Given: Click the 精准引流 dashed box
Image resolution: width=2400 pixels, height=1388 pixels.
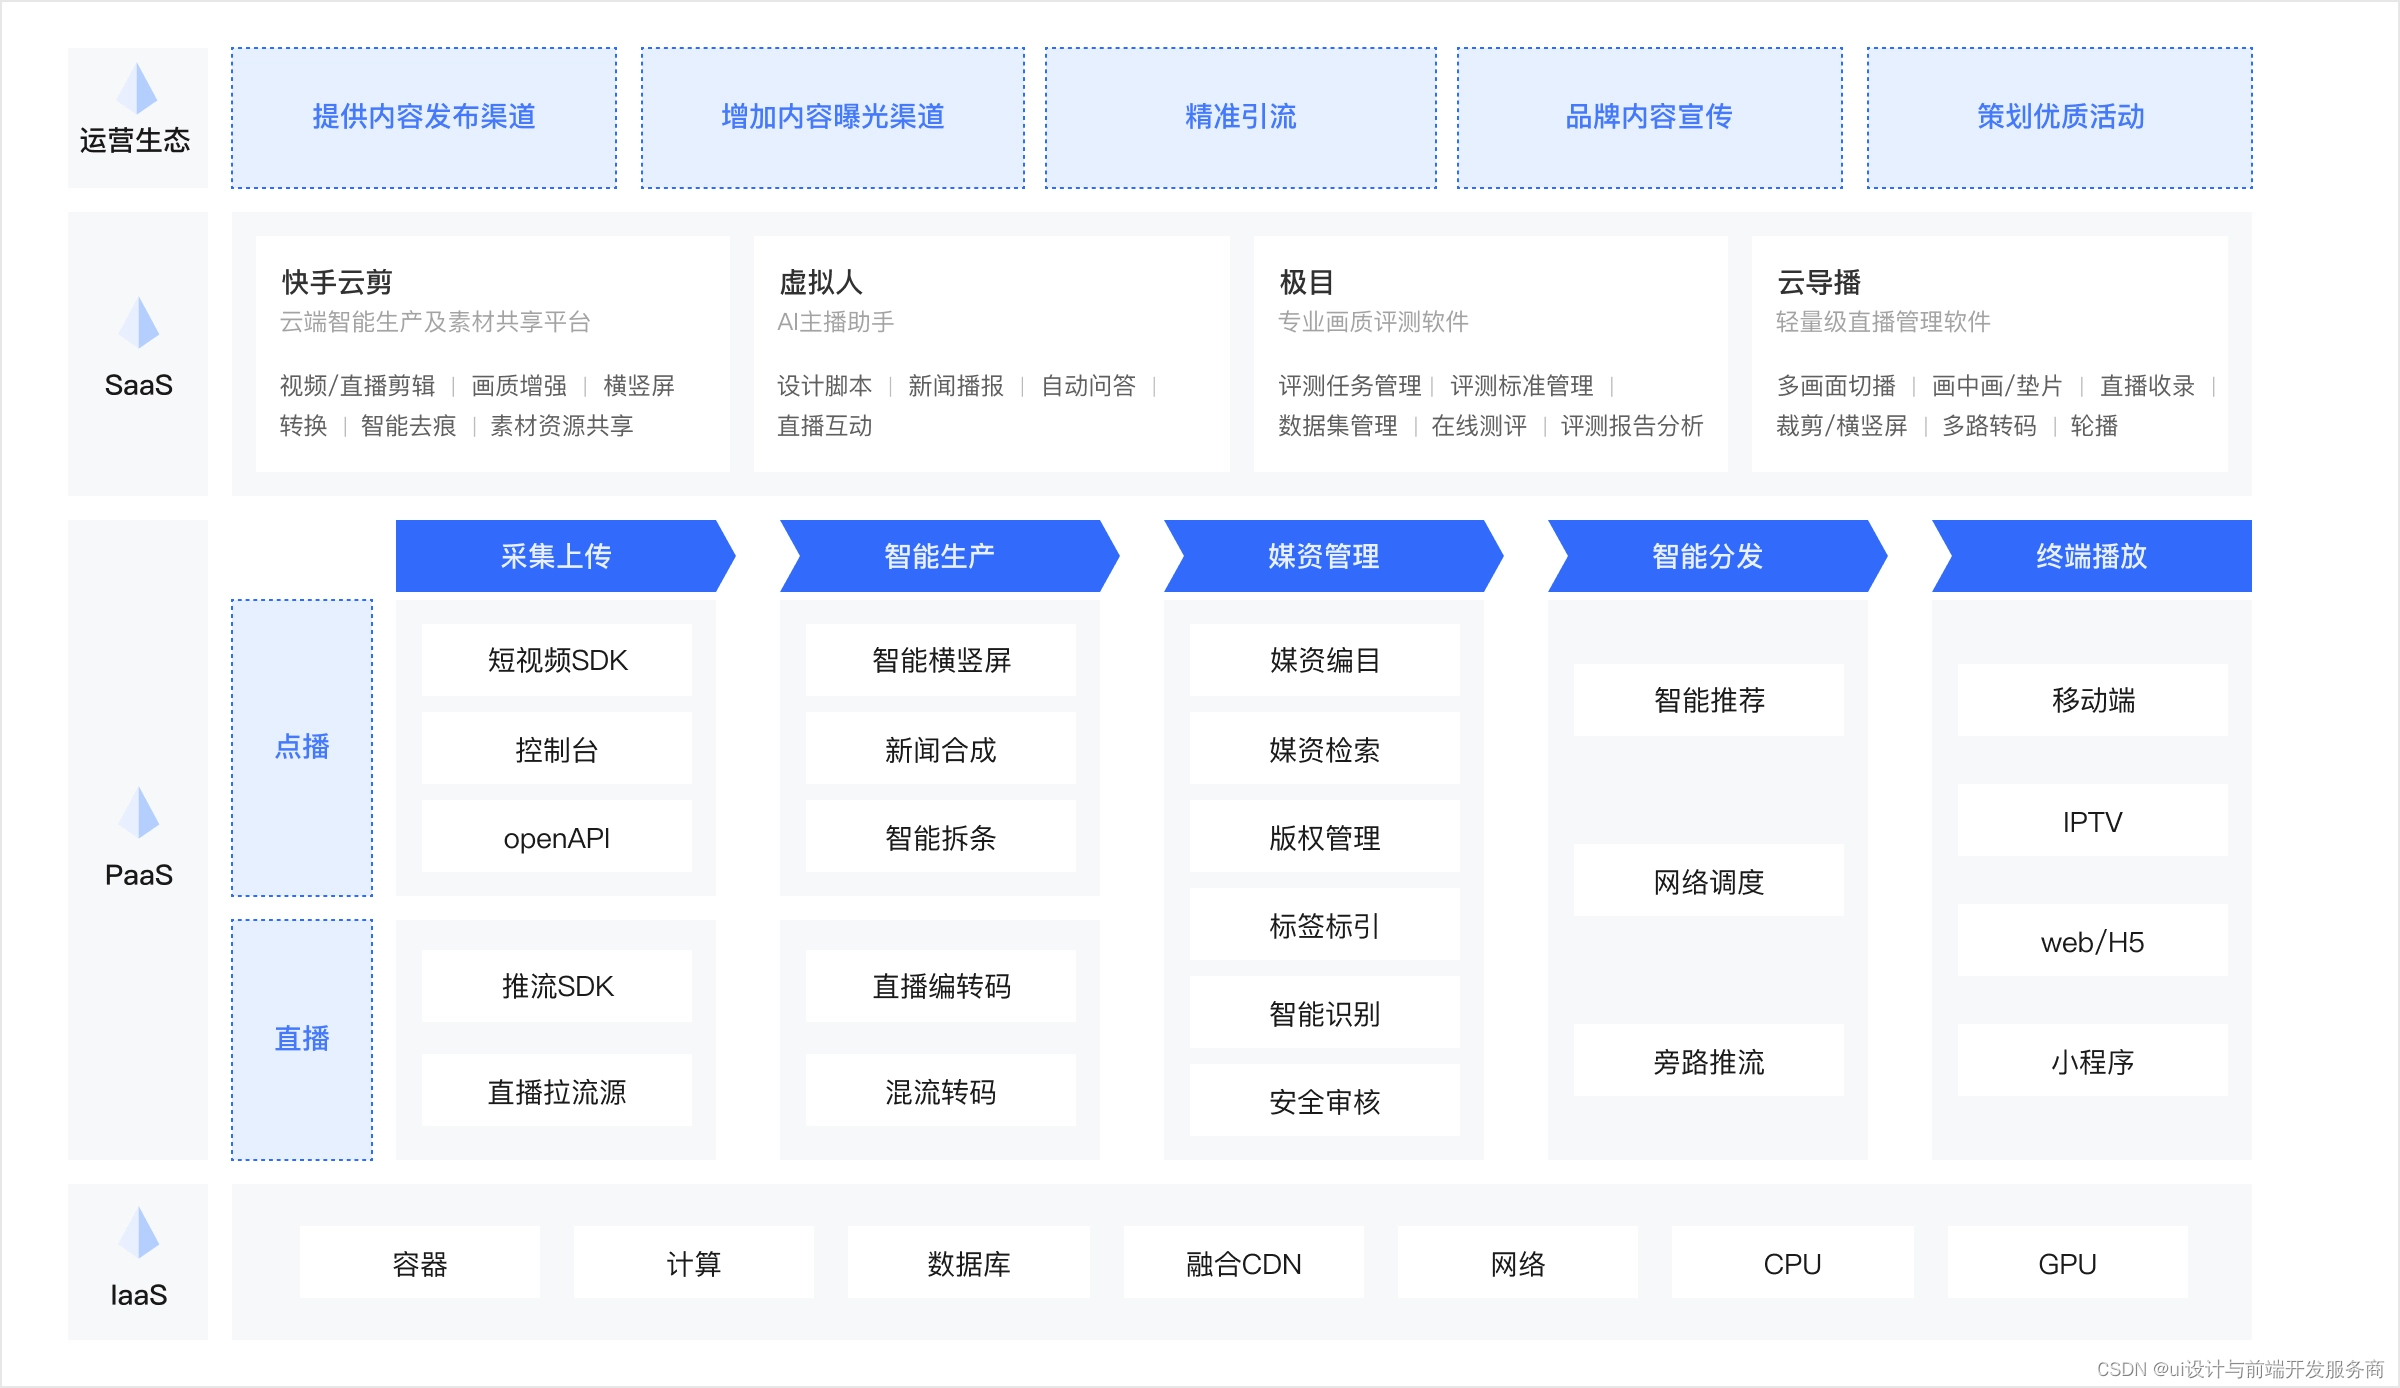Looking at the screenshot, I should point(1240,117).
